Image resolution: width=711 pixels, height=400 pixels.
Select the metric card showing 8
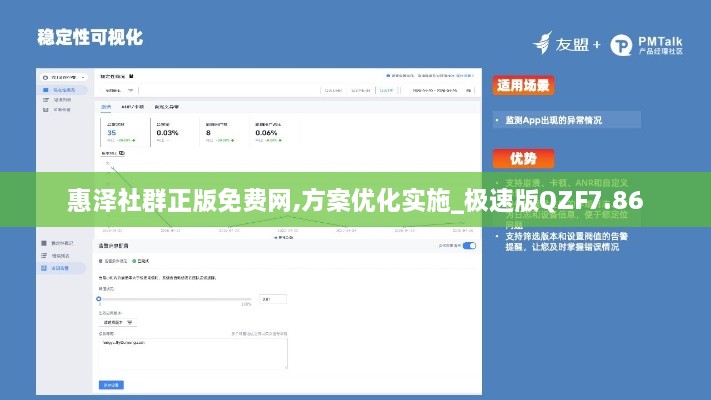(x=224, y=132)
